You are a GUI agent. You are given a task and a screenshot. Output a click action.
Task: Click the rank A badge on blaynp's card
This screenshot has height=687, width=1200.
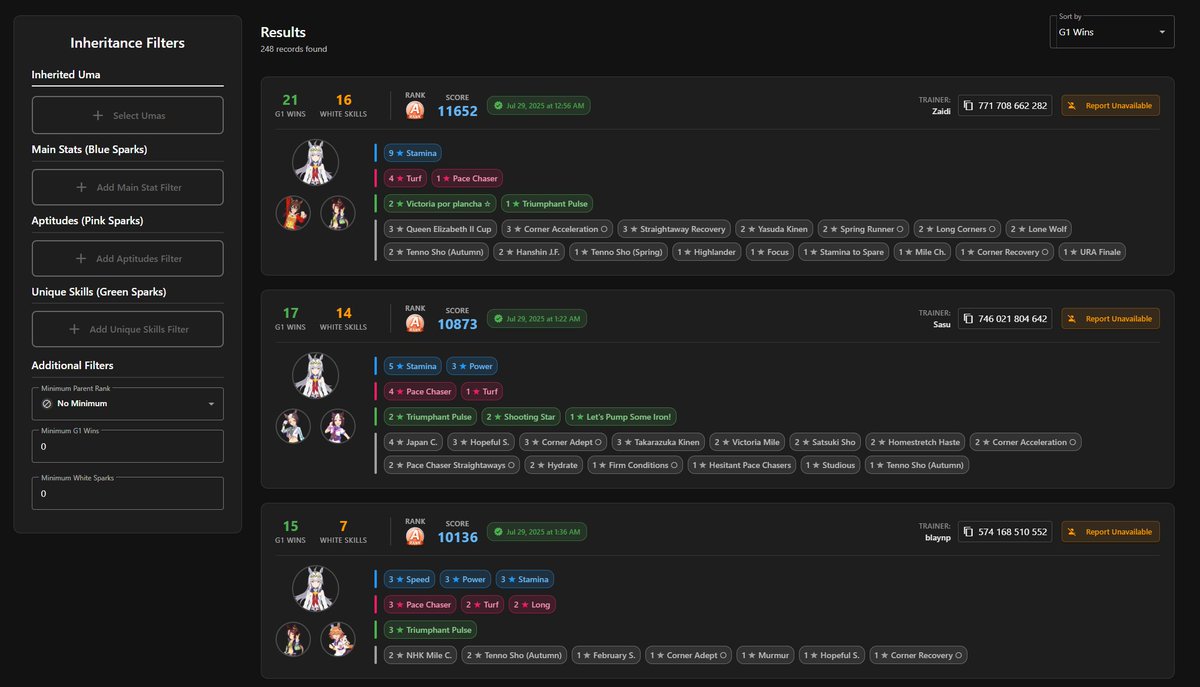pyautogui.click(x=415, y=537)
